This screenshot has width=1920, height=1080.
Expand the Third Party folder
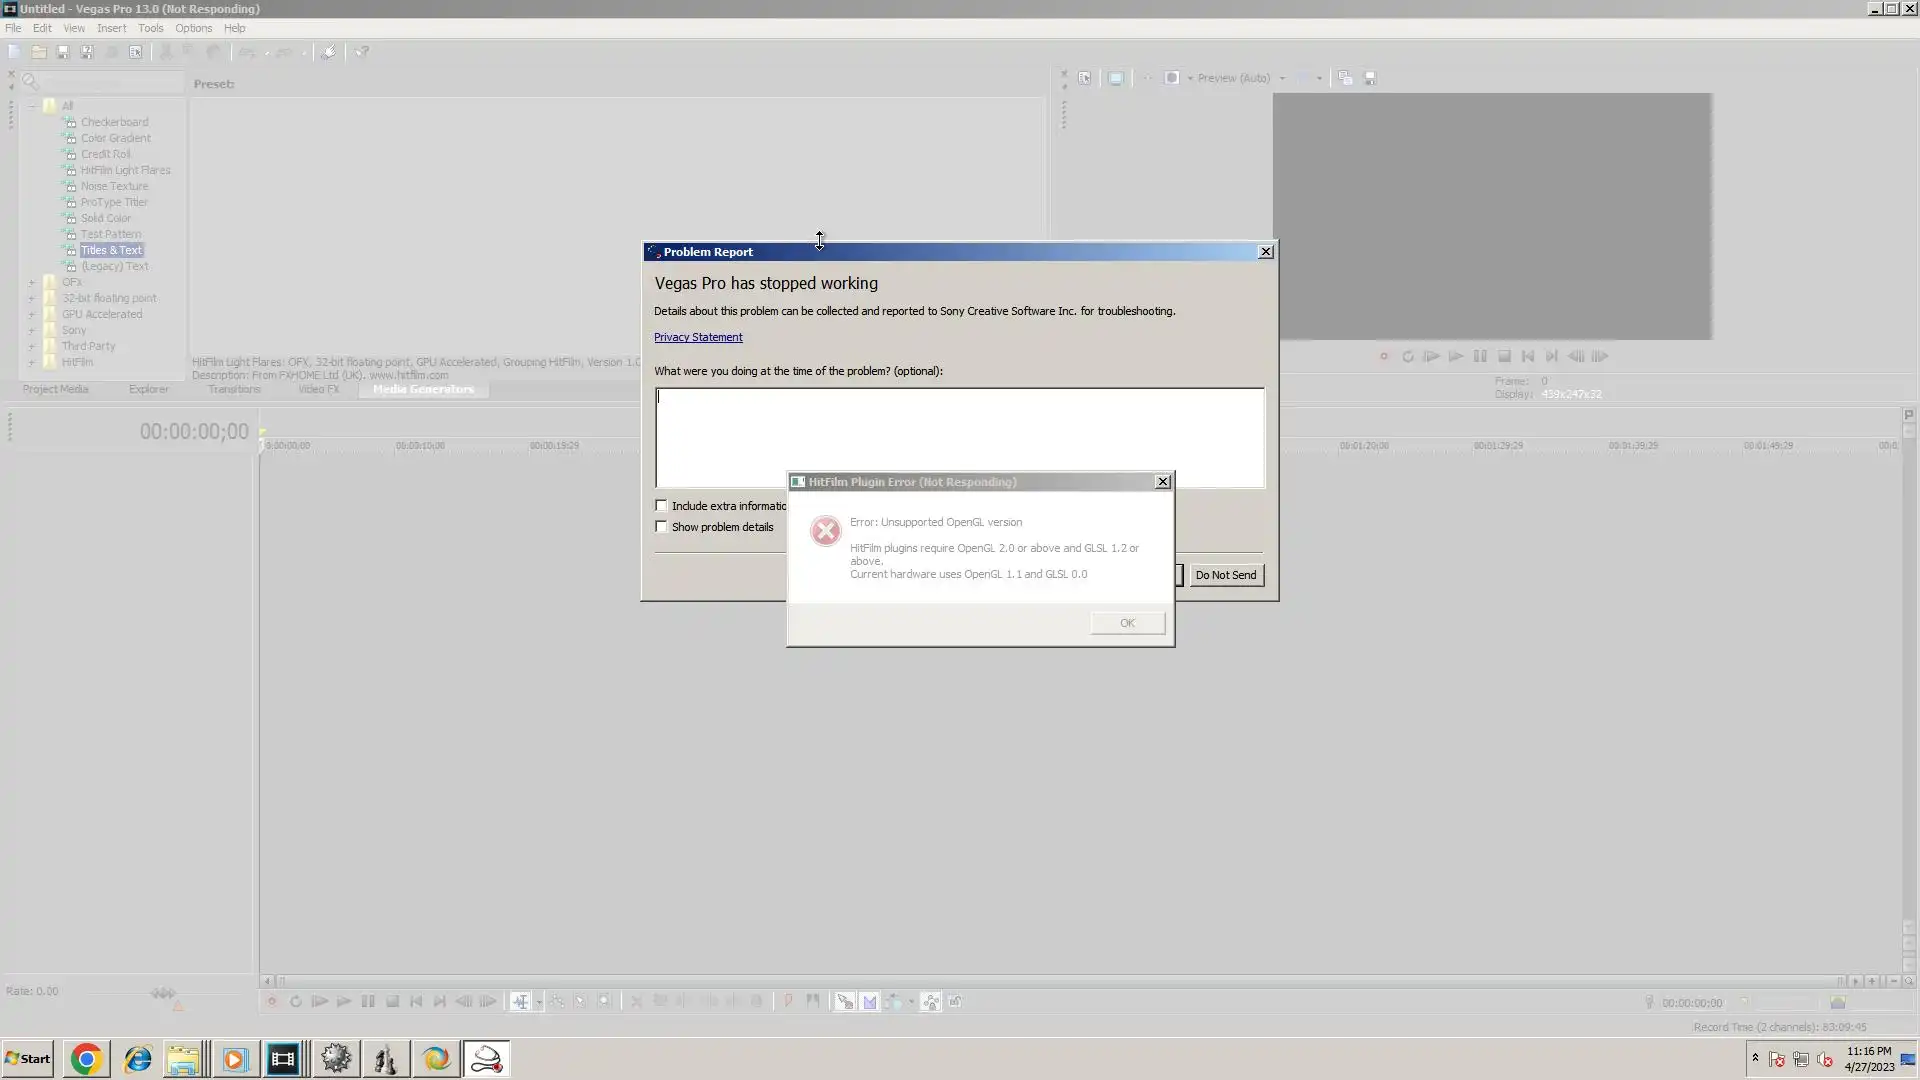[x=31, y=347]
